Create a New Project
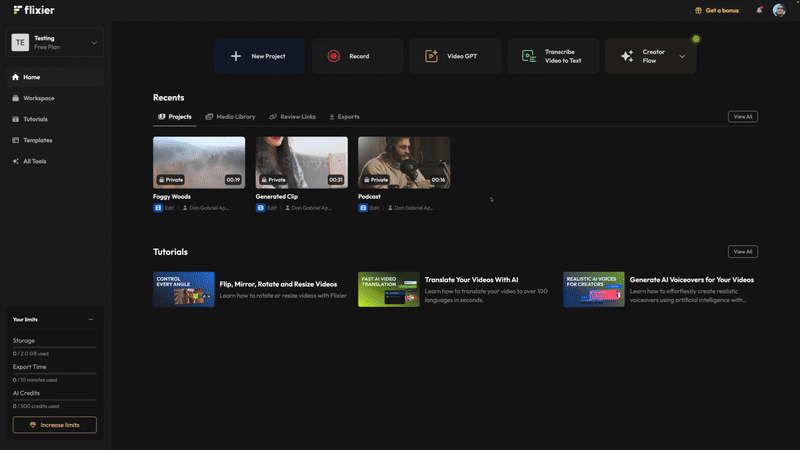Screen dimensions: 800x450 pyautogui.click(x=259, y=56)
